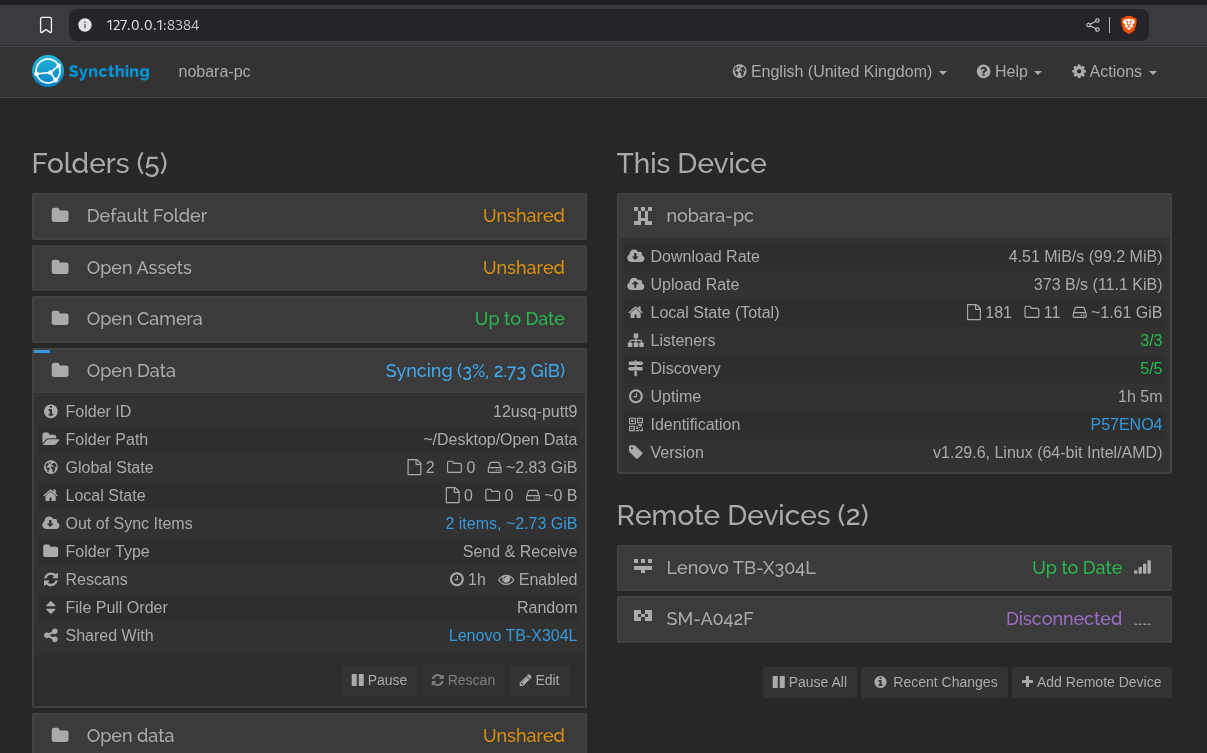Image resolution: width=1207 pixels, height=753 pixels.
Task: Click the 1h 5m uptime value
Action: click(x=1140, y=396)
